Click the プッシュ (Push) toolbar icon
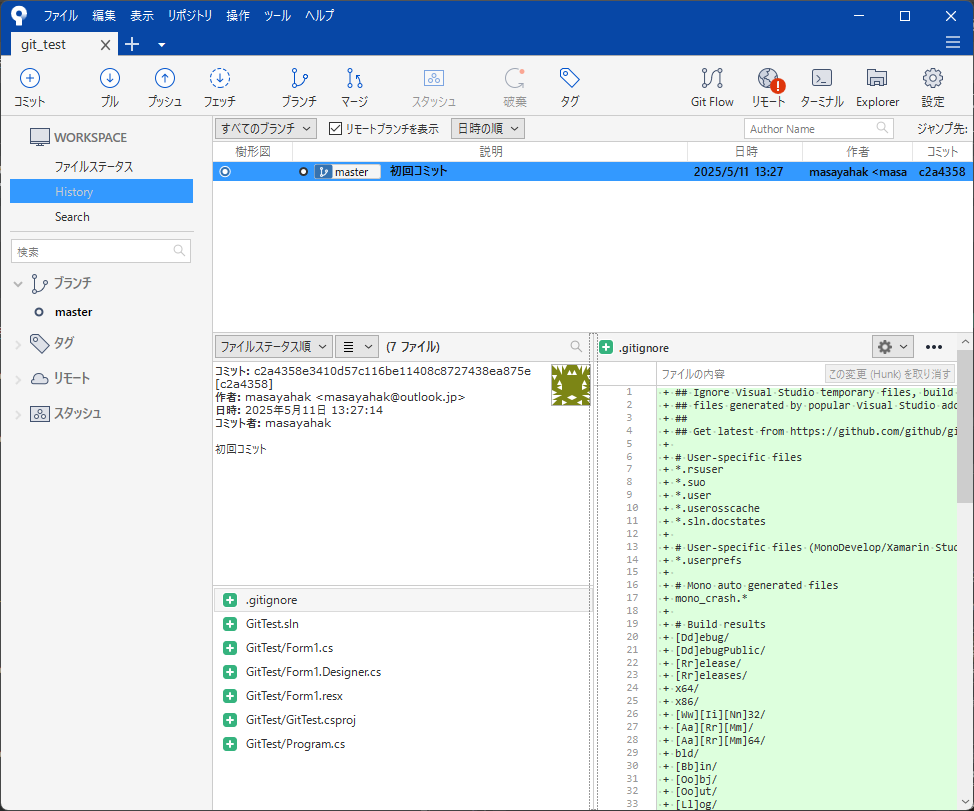This screenshot has height=811, width=974. pyautogui.click(x=165, y=88)
